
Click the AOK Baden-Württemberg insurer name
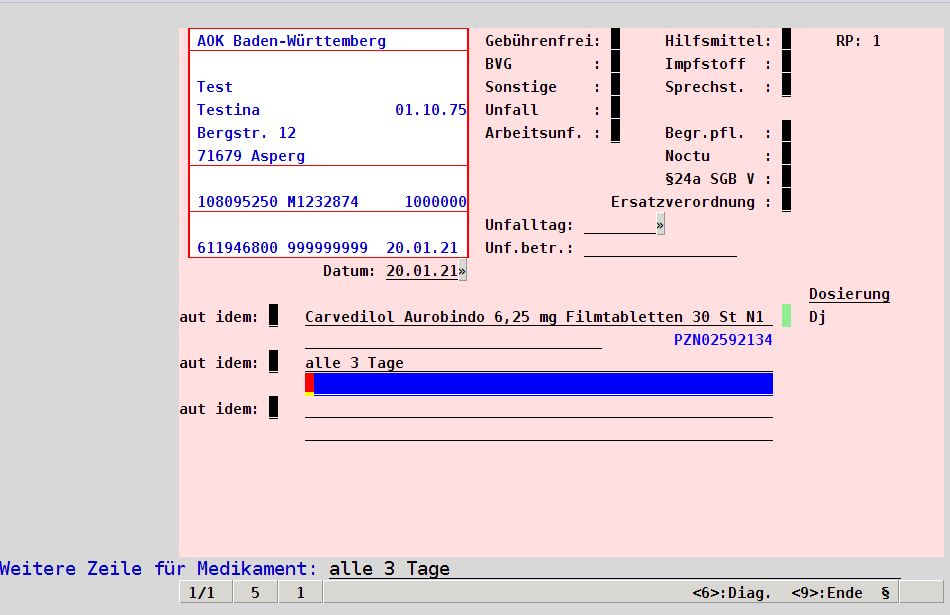(291, 41)
